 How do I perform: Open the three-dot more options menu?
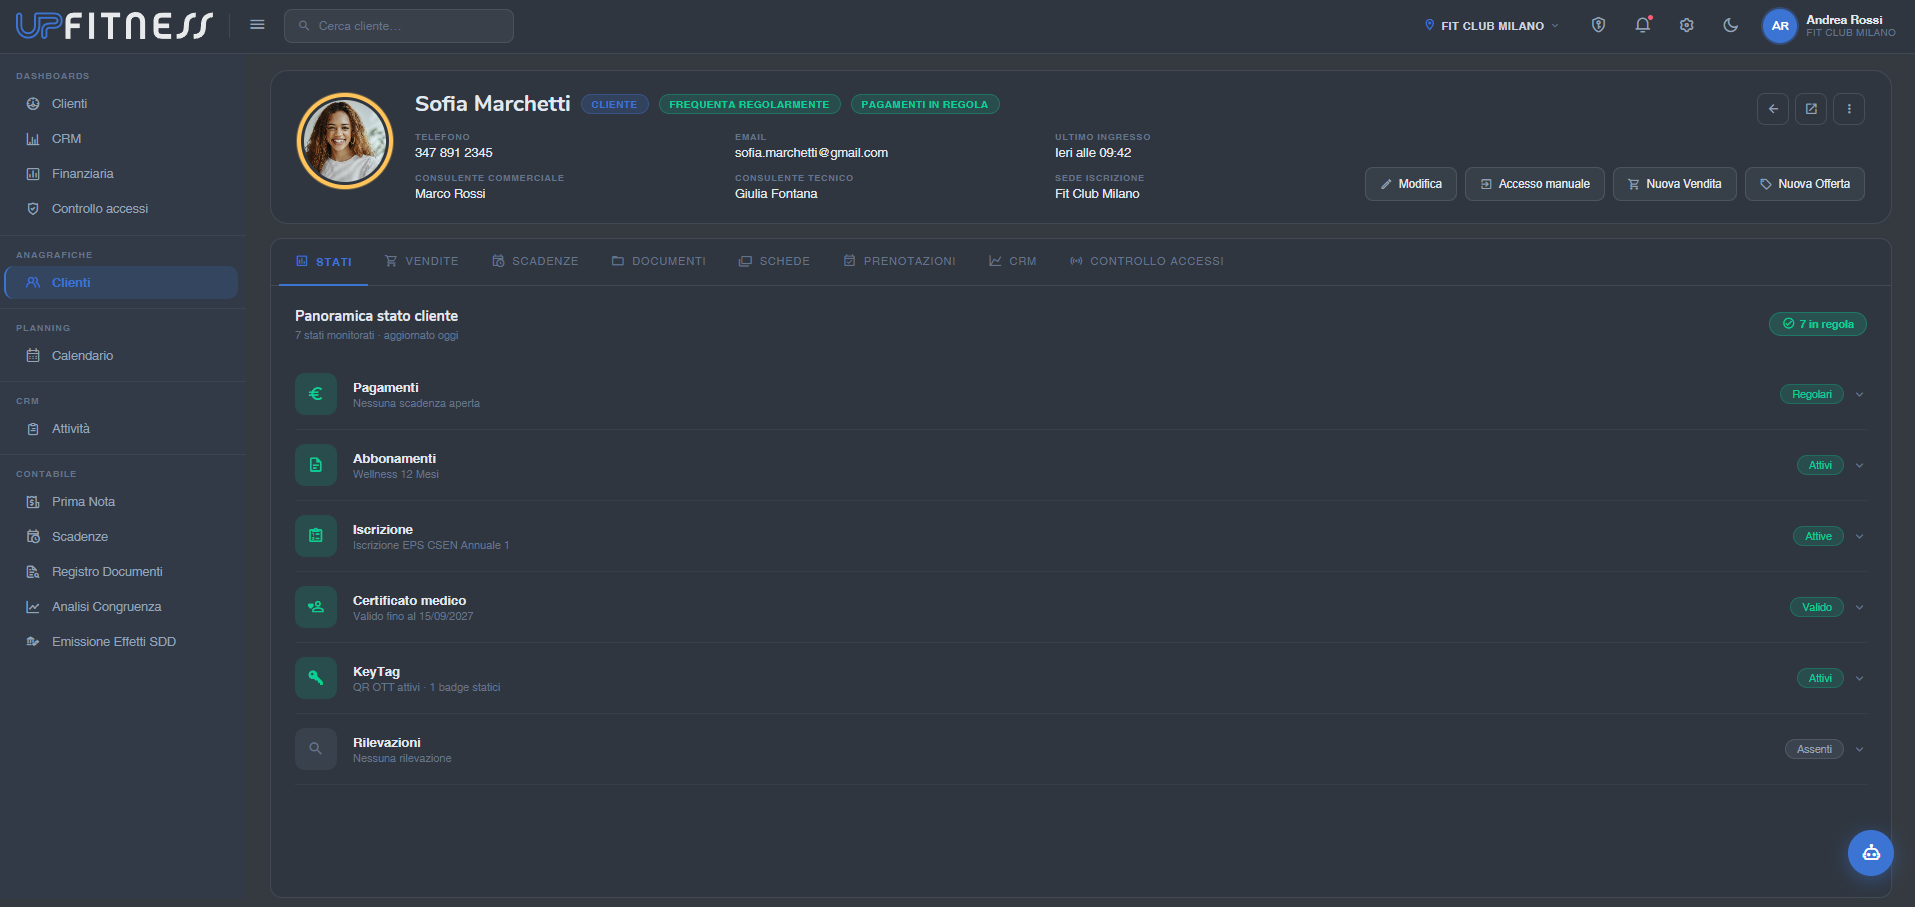click(1848, 109)
